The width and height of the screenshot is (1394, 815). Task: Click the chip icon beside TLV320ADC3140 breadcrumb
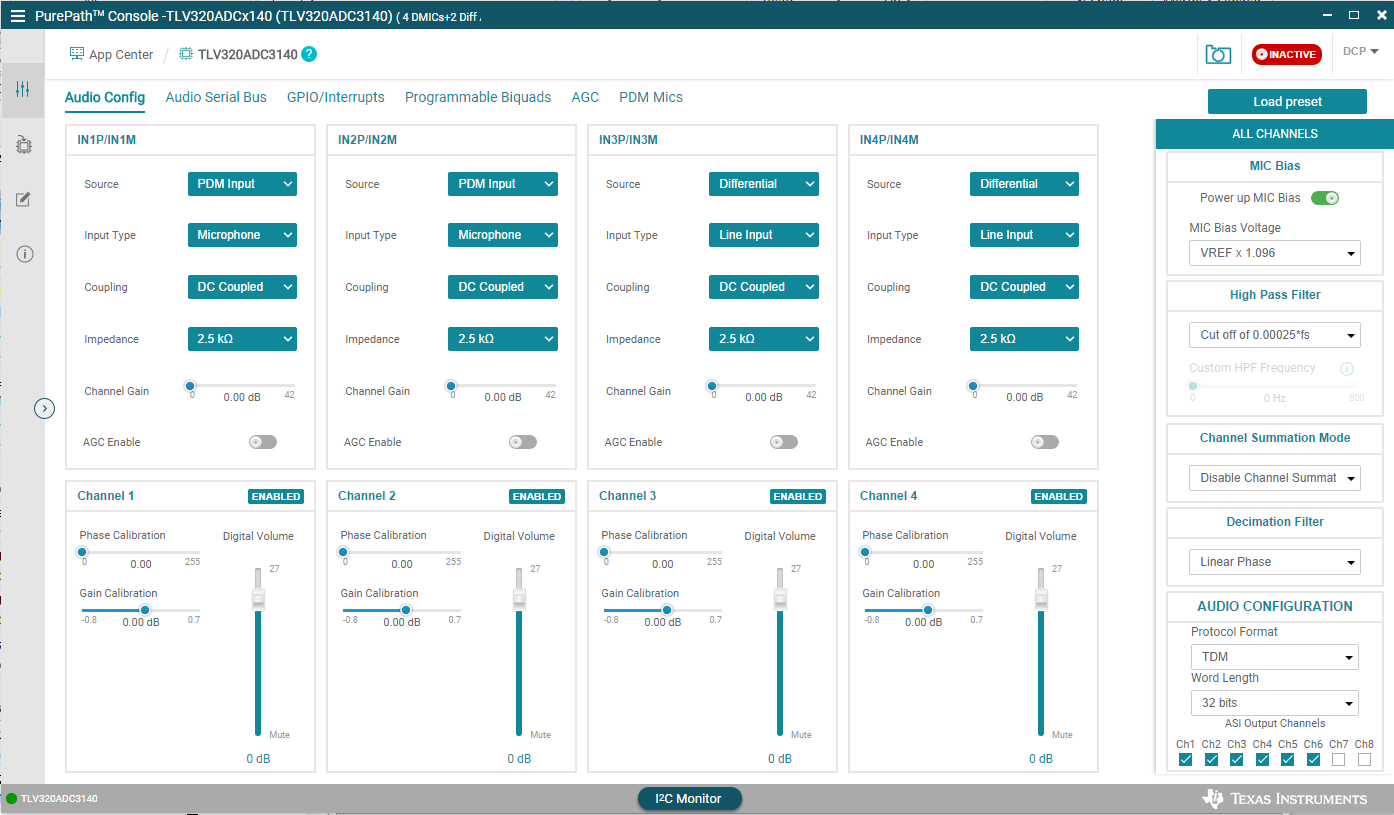click(186, 54)
